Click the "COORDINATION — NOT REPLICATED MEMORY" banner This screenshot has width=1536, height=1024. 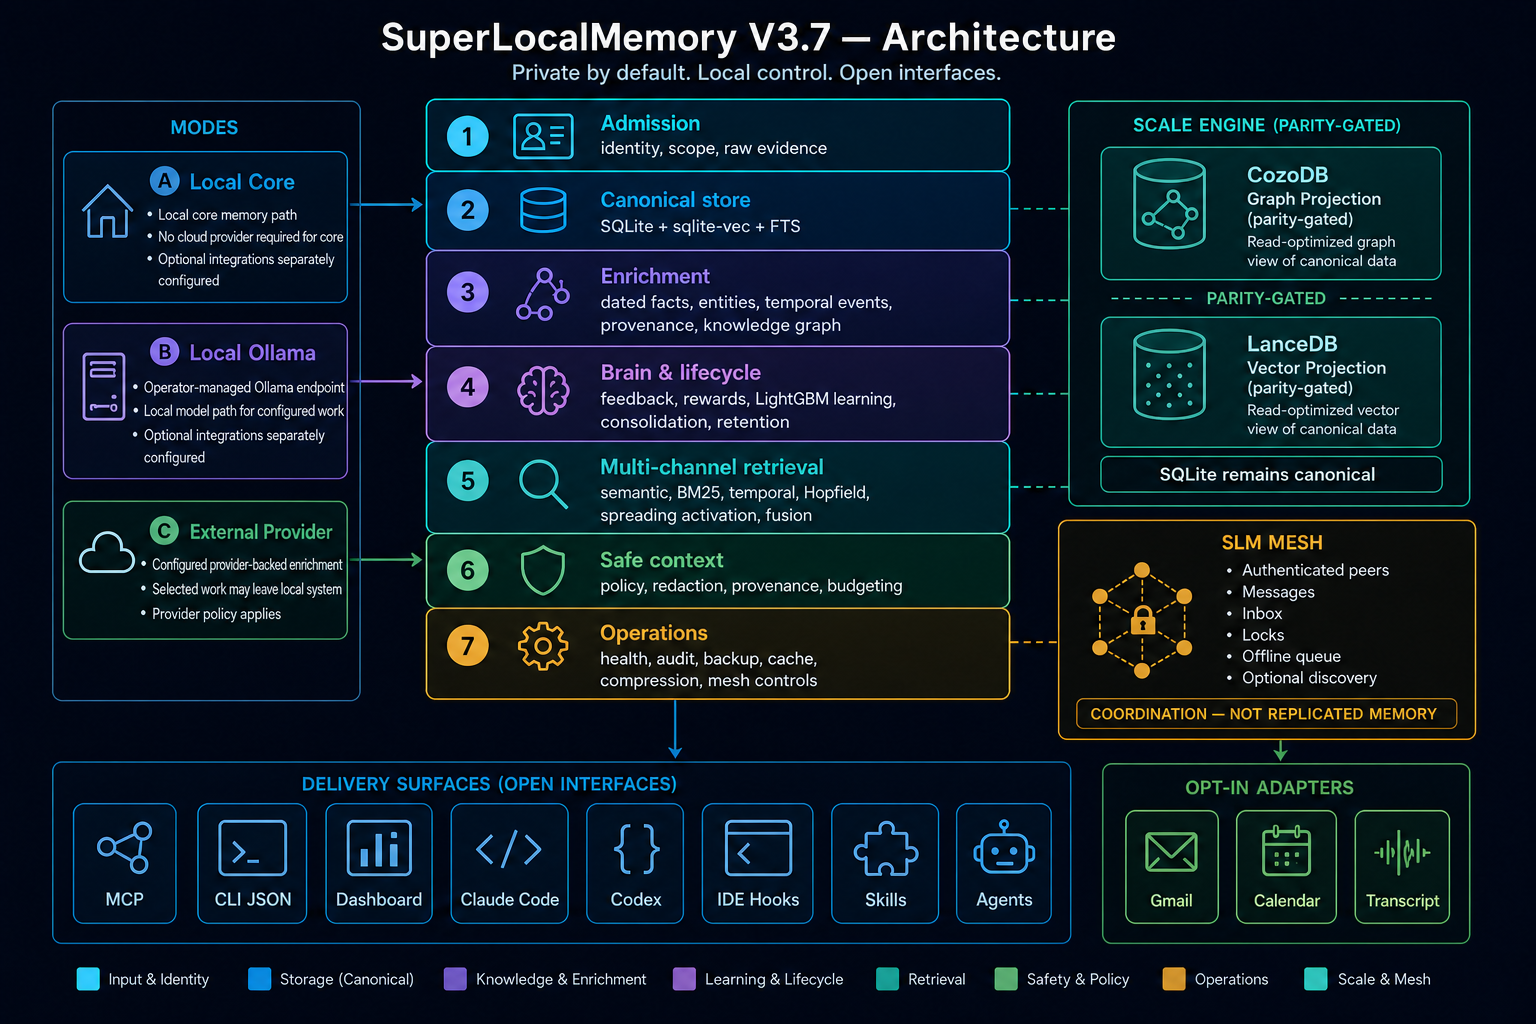coord(1266,714)
